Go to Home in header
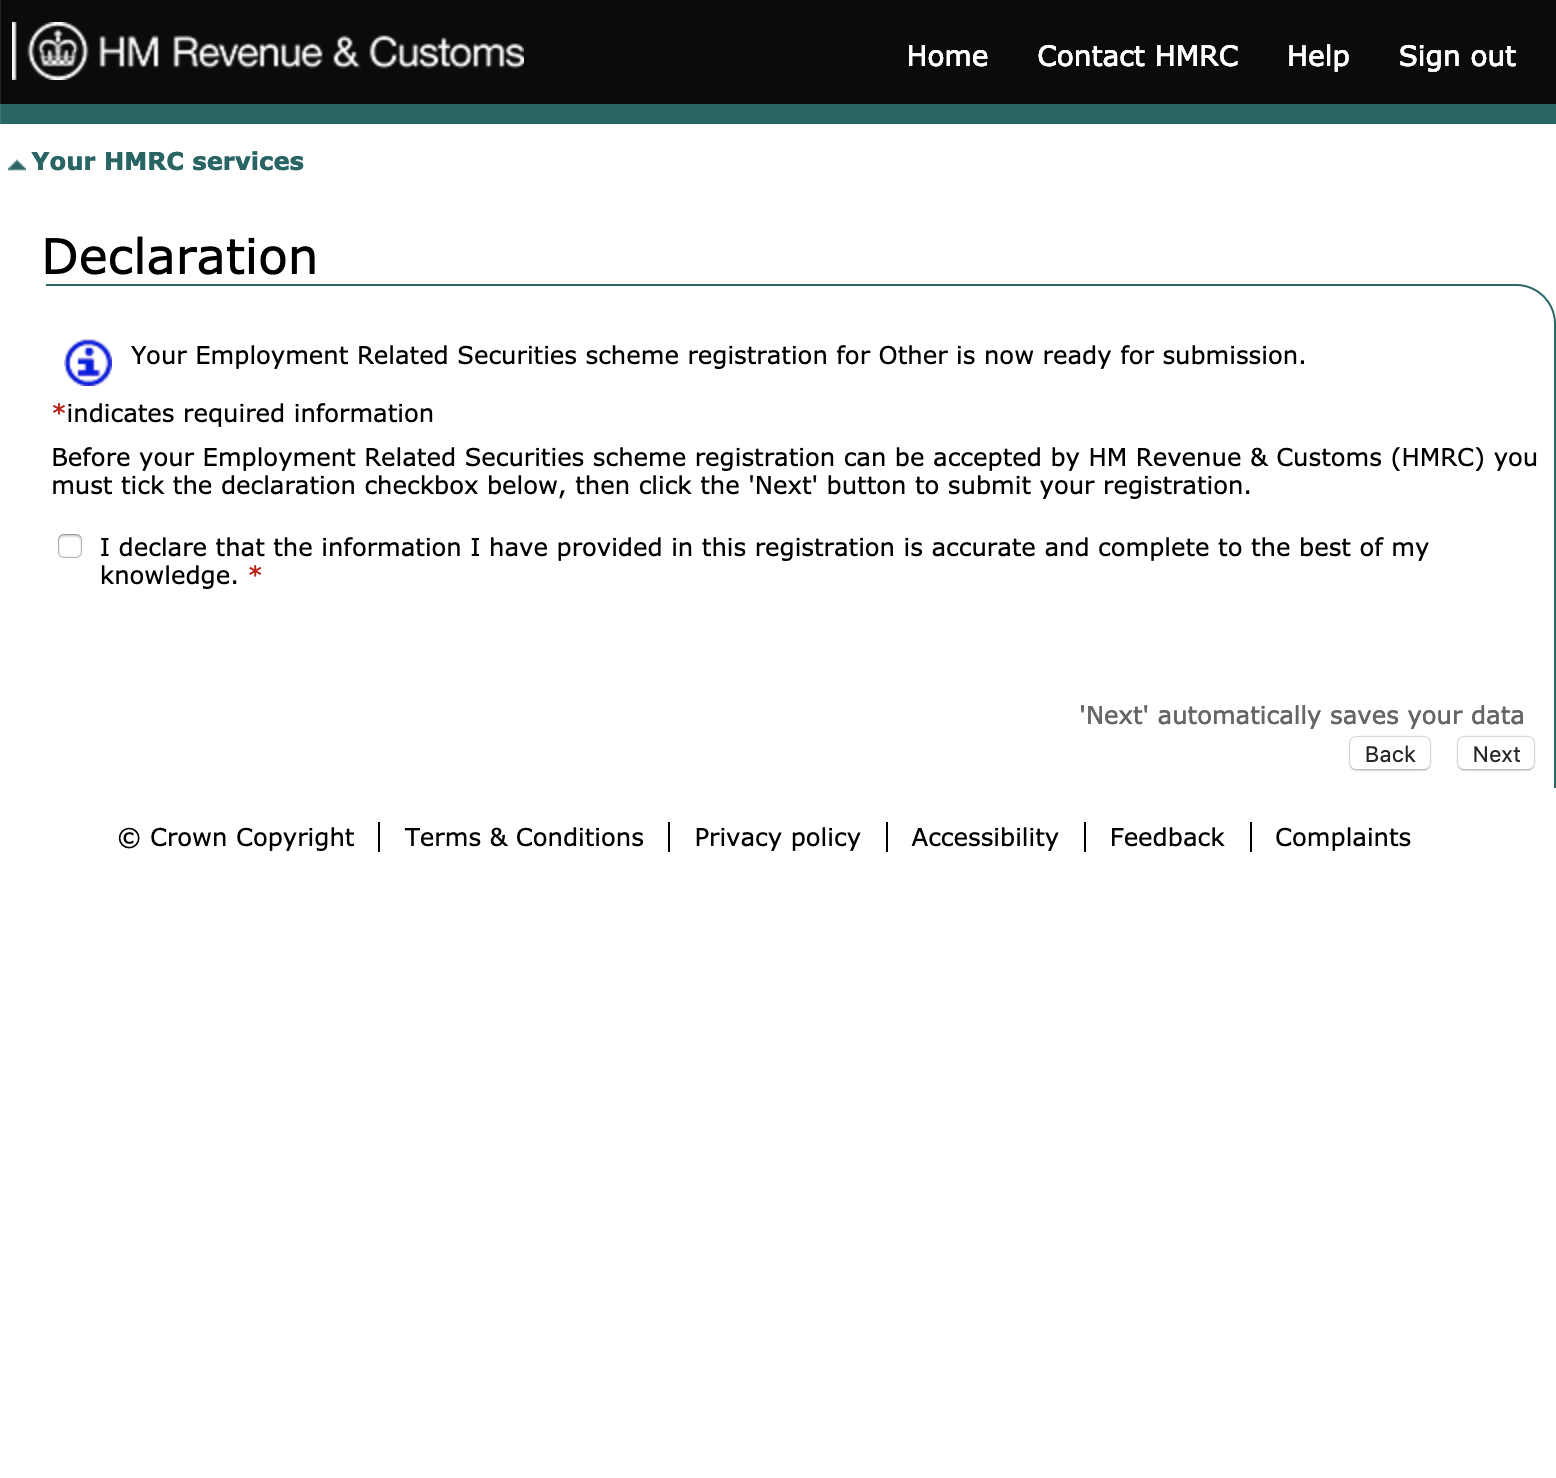 click(x=947, y=56)
